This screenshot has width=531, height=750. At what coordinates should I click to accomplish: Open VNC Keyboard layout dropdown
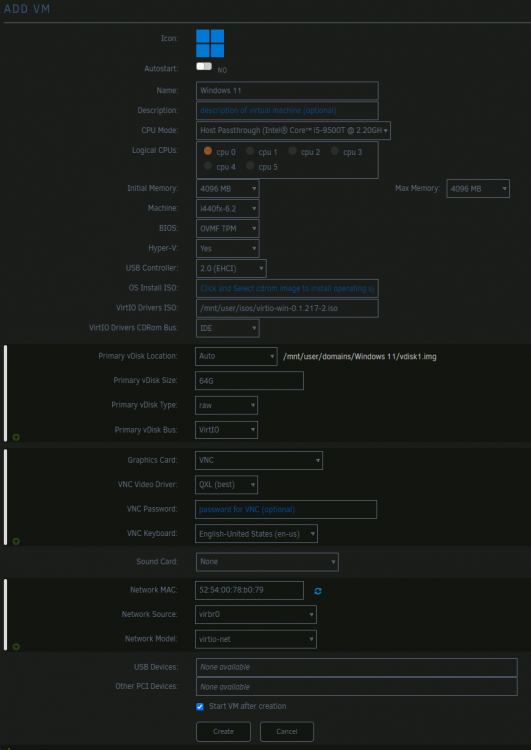point(256,534)
